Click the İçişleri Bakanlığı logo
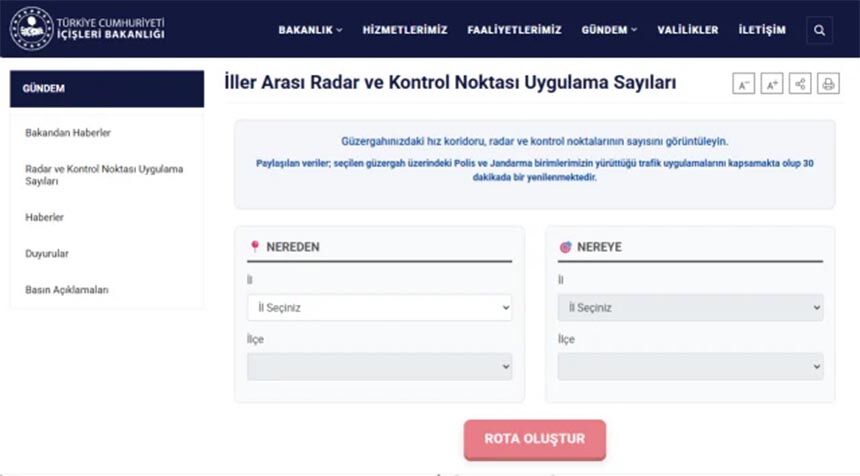 tap(88, 29)
